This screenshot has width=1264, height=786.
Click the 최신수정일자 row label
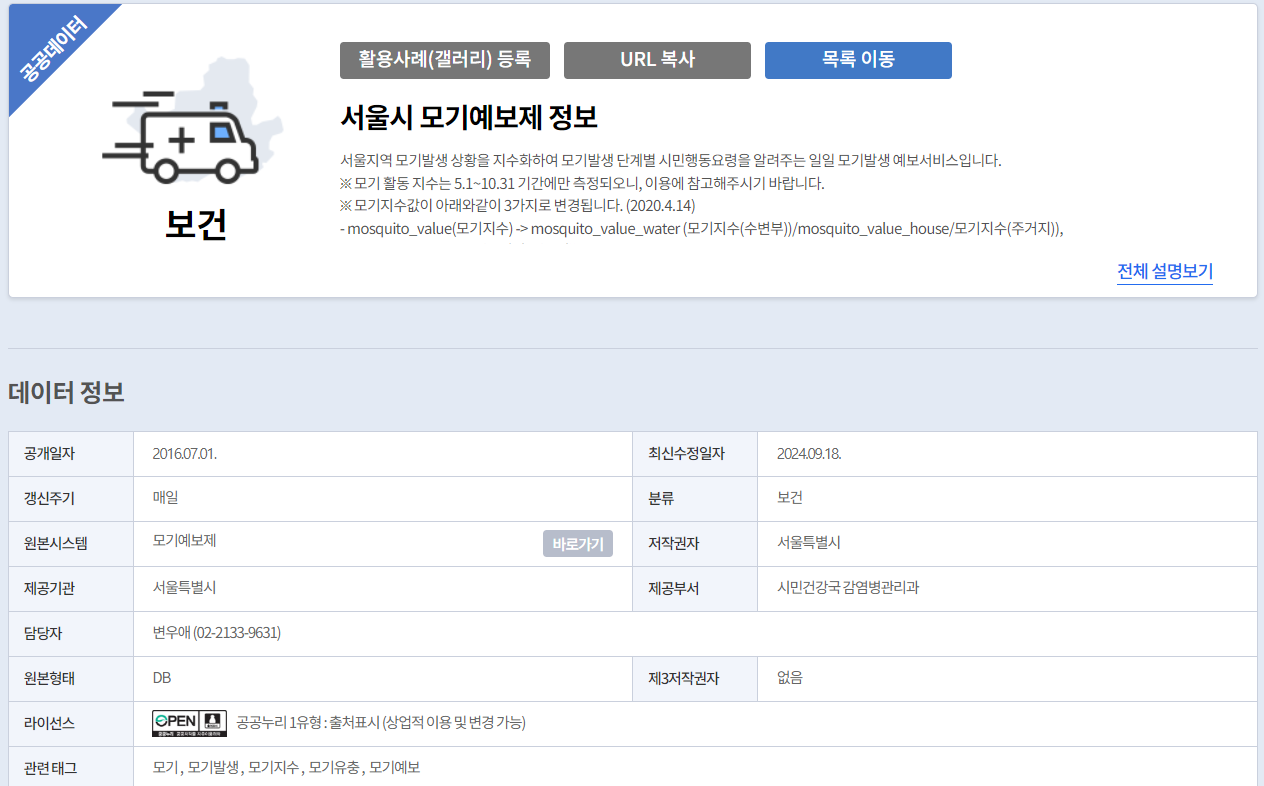click(686, 454)
